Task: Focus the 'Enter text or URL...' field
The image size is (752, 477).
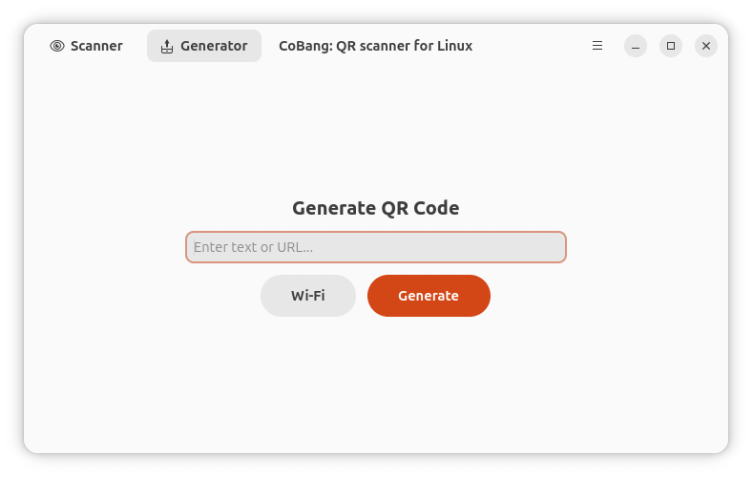Action: pos(376,247)
